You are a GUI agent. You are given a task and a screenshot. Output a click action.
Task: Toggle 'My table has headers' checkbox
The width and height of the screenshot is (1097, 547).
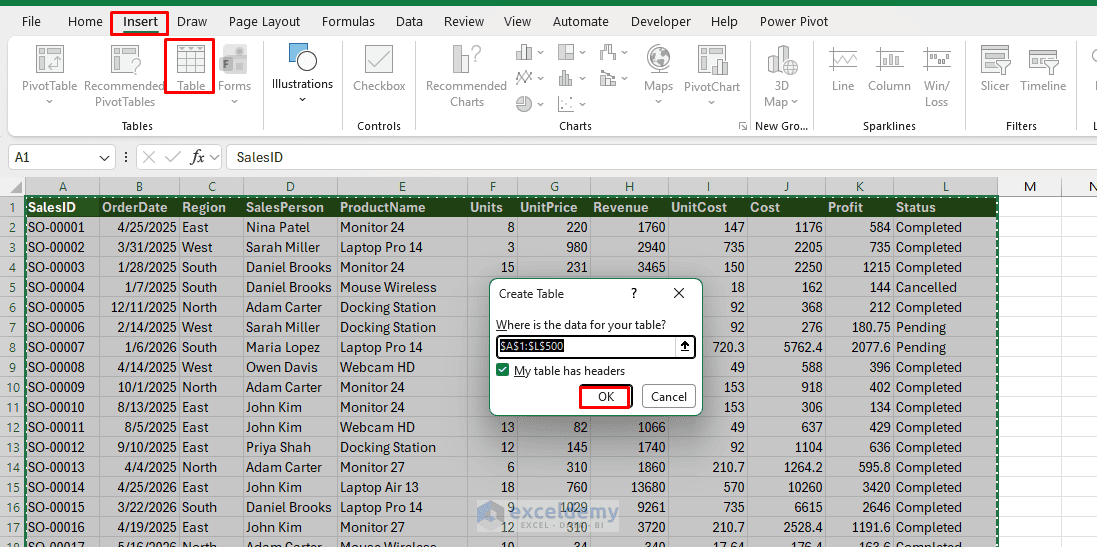[x=502, y=371]
